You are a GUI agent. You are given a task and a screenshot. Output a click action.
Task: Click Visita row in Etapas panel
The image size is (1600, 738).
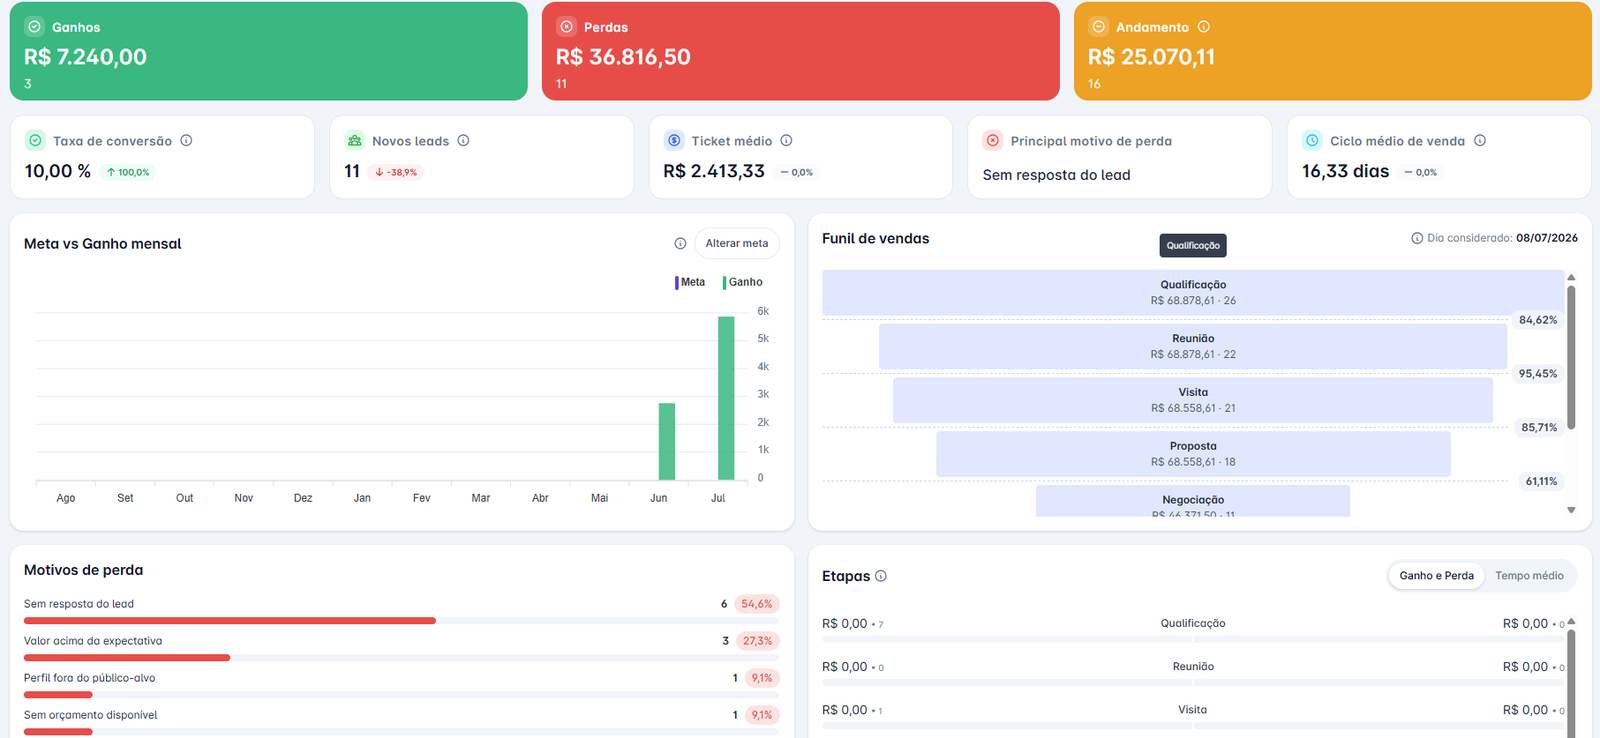coord(1193,714)
